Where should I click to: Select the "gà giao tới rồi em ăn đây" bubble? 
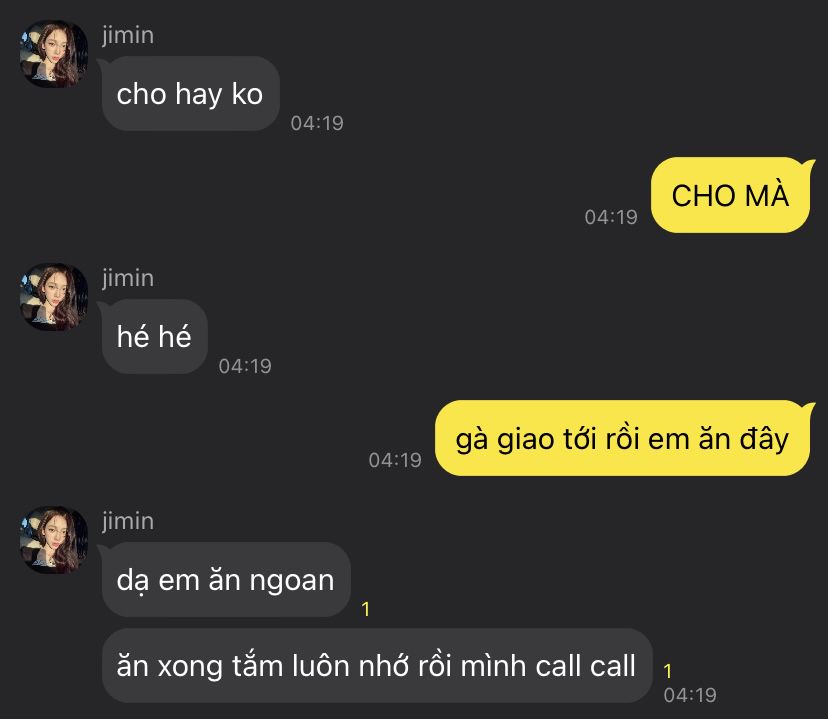tap(622, 438)
